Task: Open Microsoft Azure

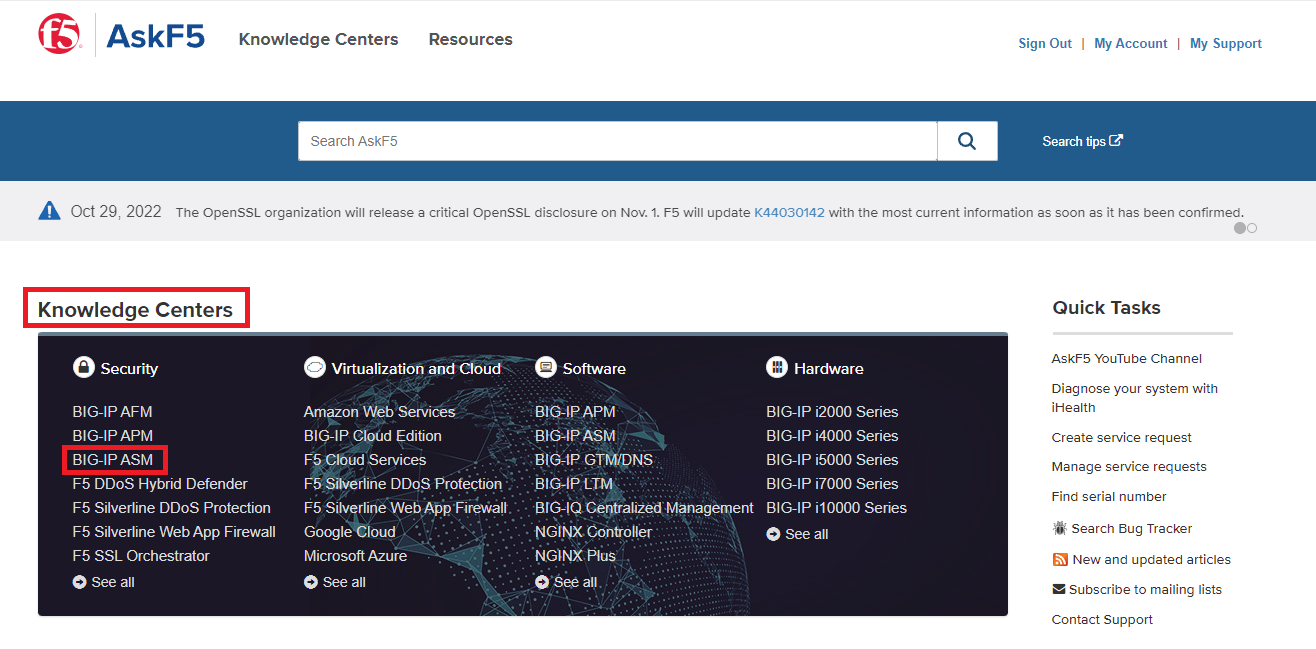Action: coord(357,555)
